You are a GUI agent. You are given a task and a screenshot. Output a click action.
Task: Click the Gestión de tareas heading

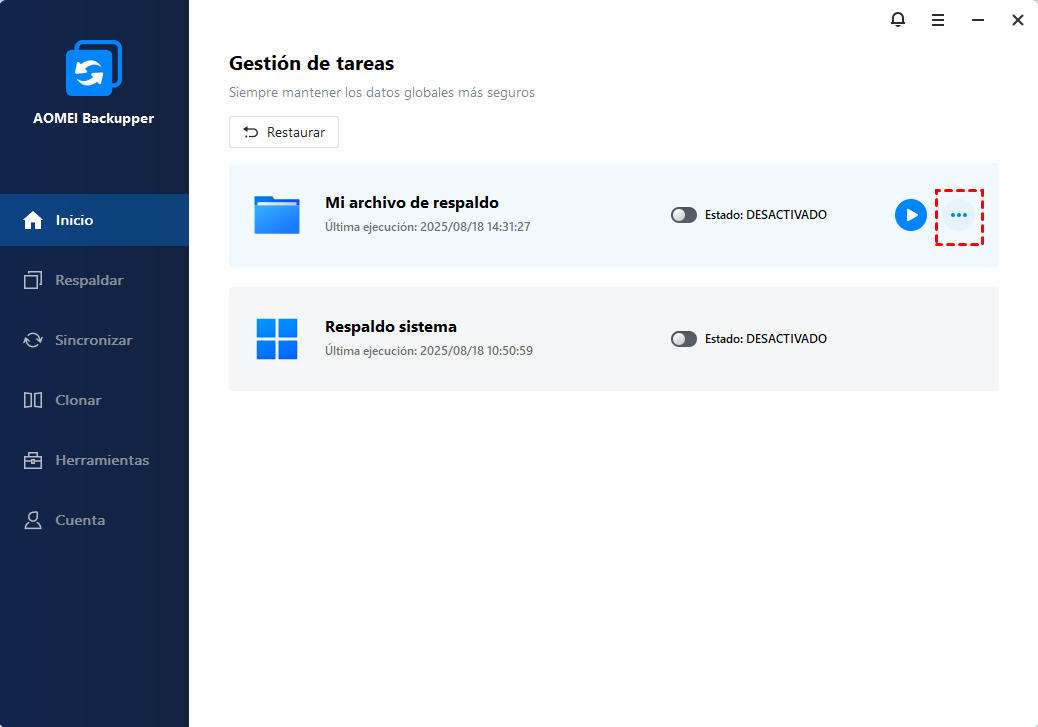click(x=311, y=64)
